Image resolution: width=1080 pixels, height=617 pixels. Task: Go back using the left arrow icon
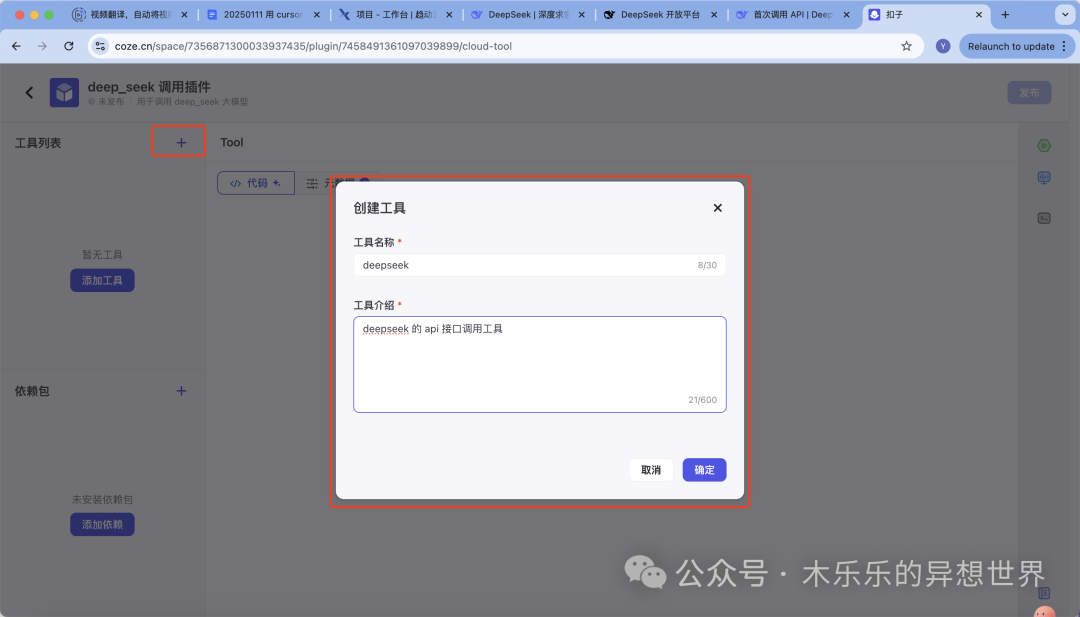click(29, 93)
